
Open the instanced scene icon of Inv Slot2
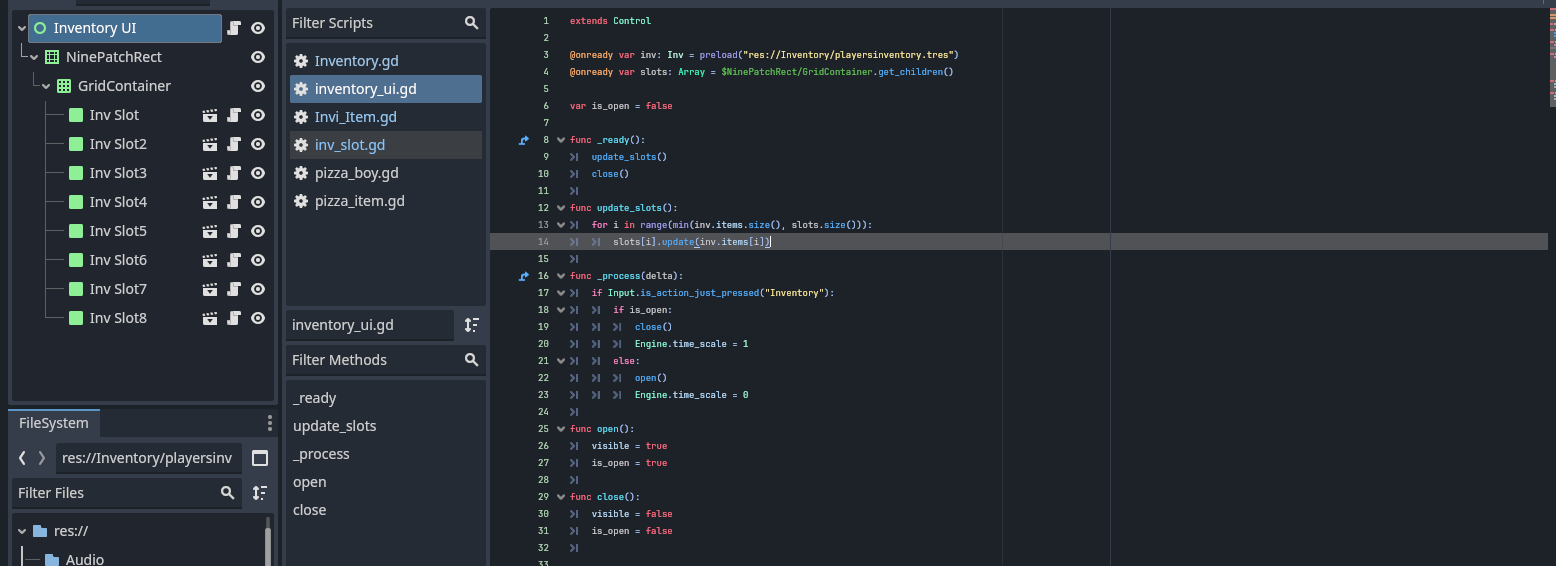point(210,144)
